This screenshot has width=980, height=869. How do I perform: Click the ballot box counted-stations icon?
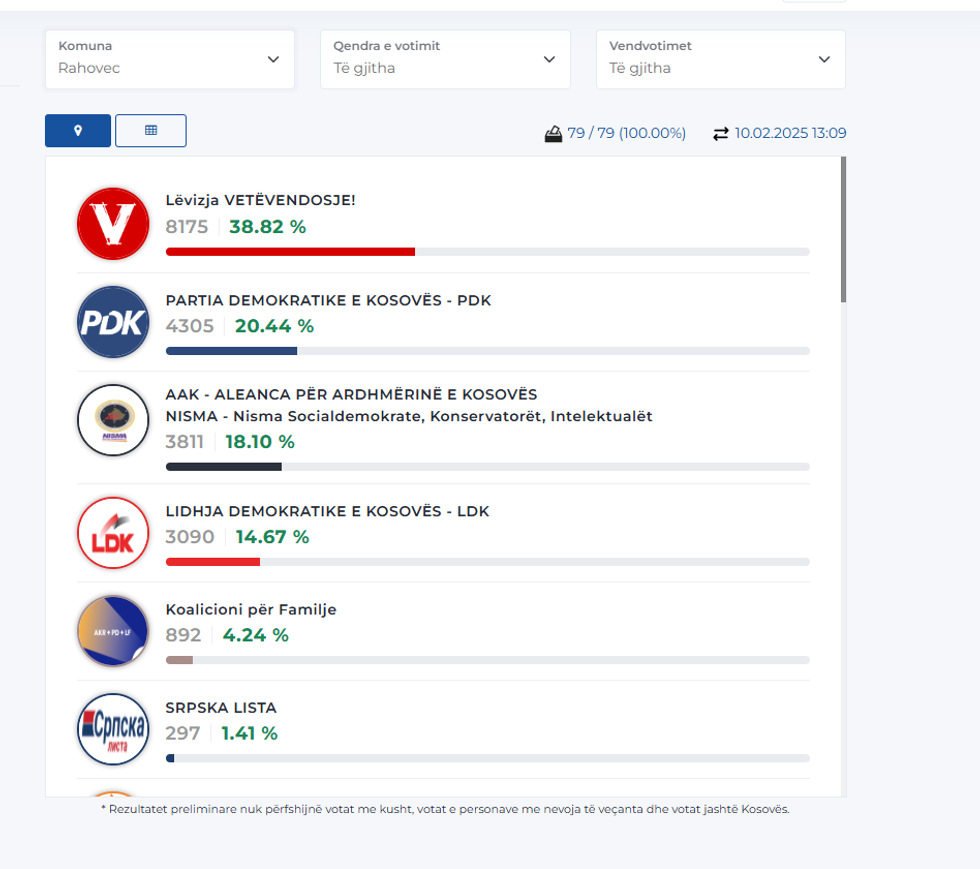[x=553, y=134]
